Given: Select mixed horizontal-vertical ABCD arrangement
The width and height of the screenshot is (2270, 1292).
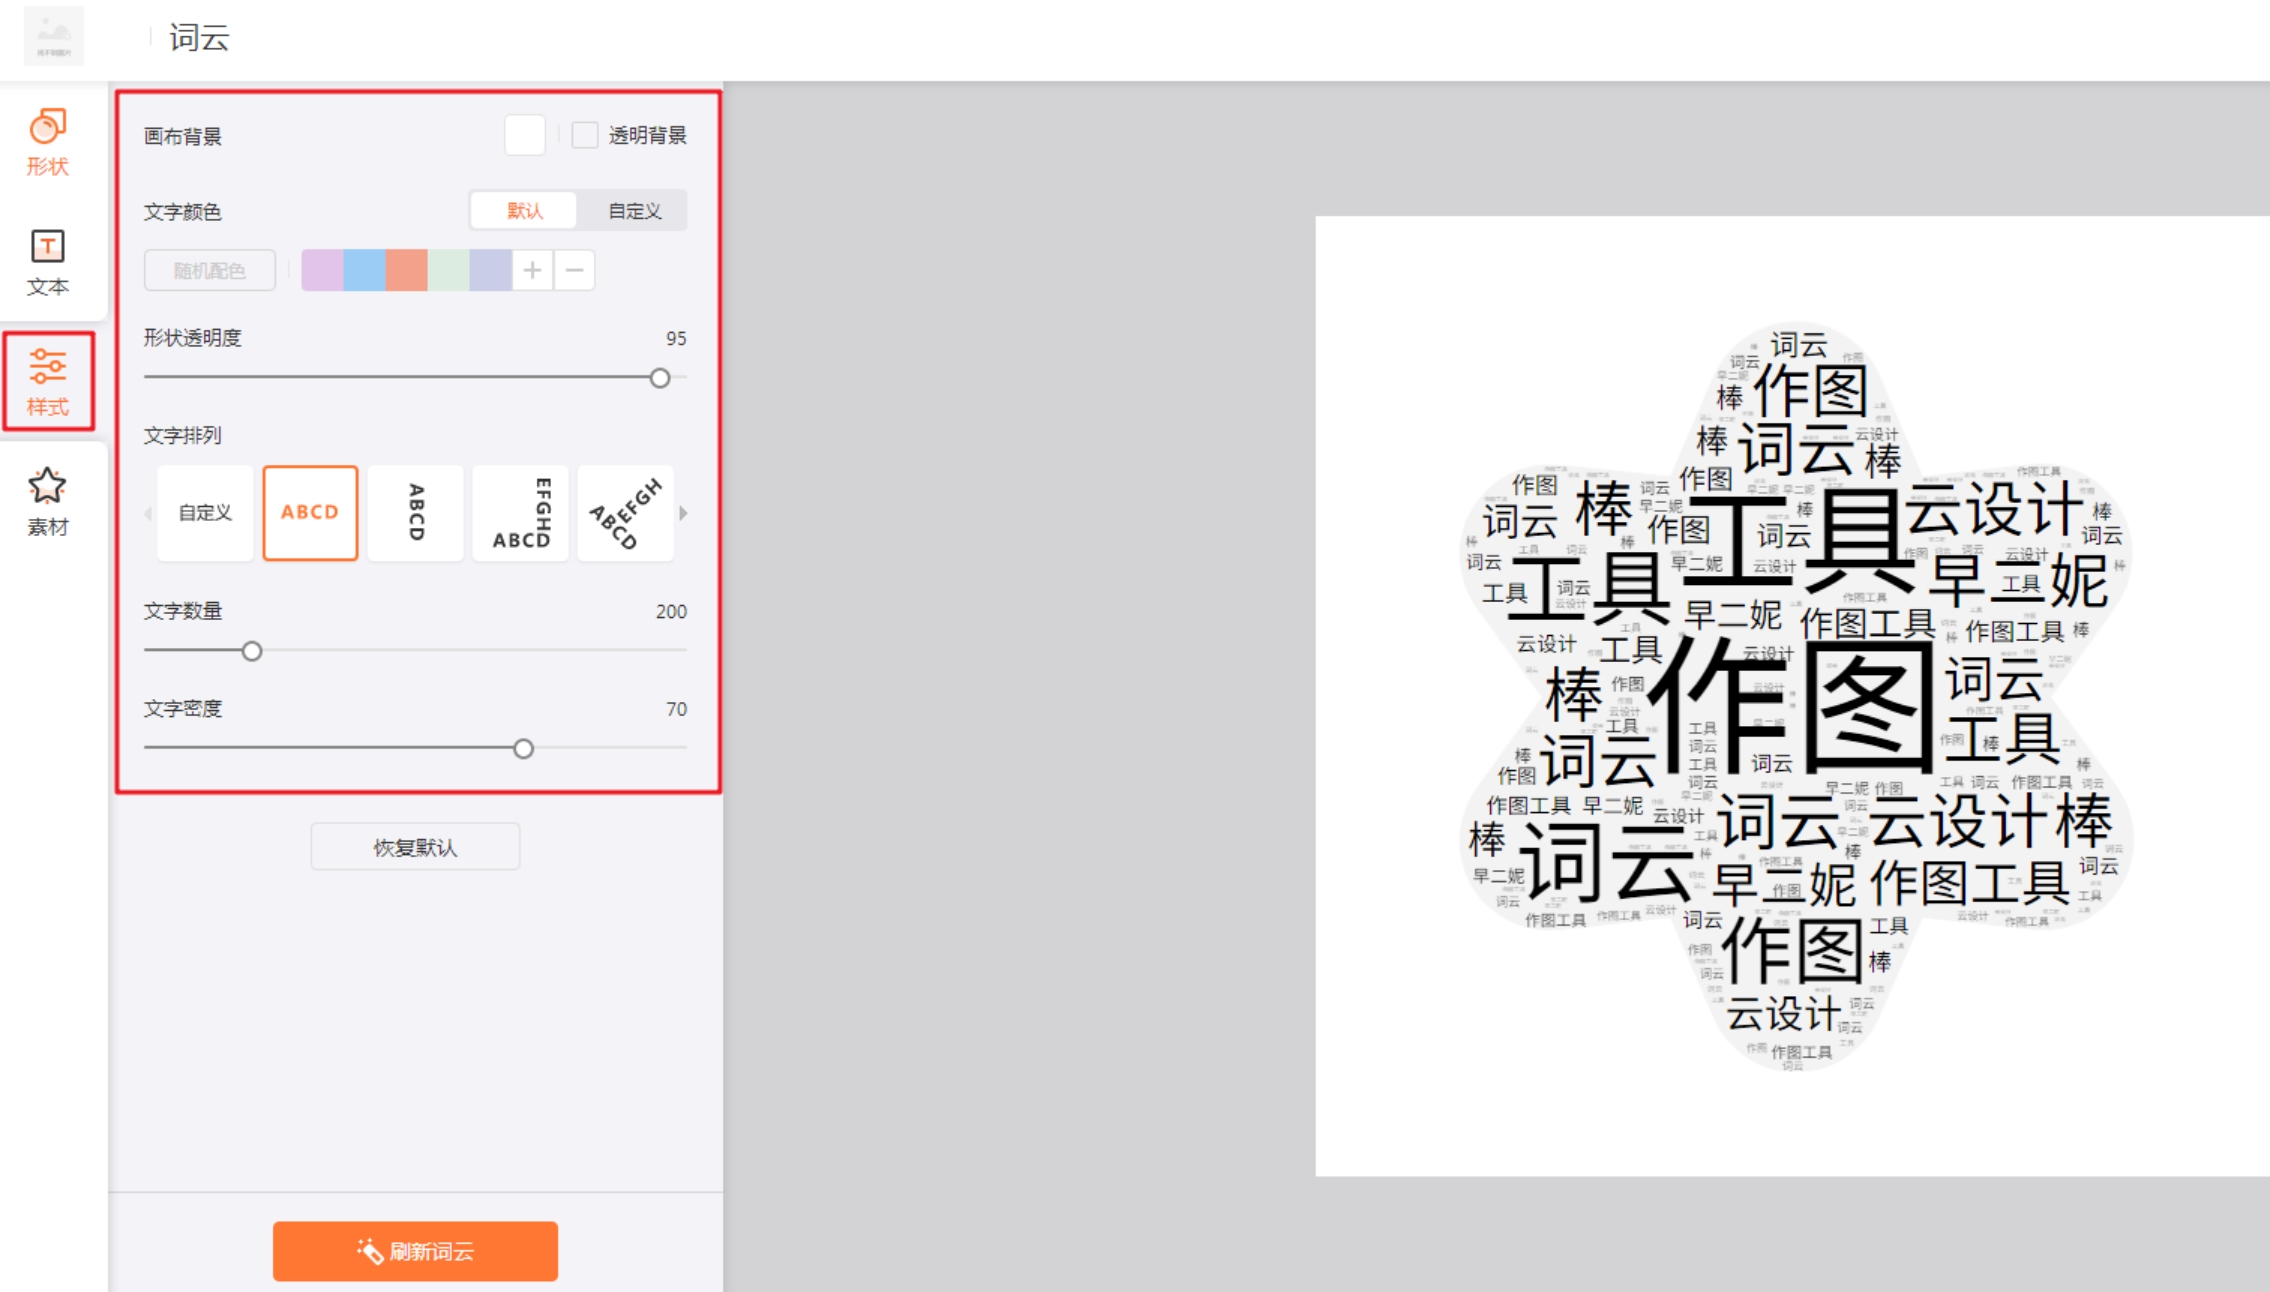Looking at the screenshot, I should click(x=521, y=513).
